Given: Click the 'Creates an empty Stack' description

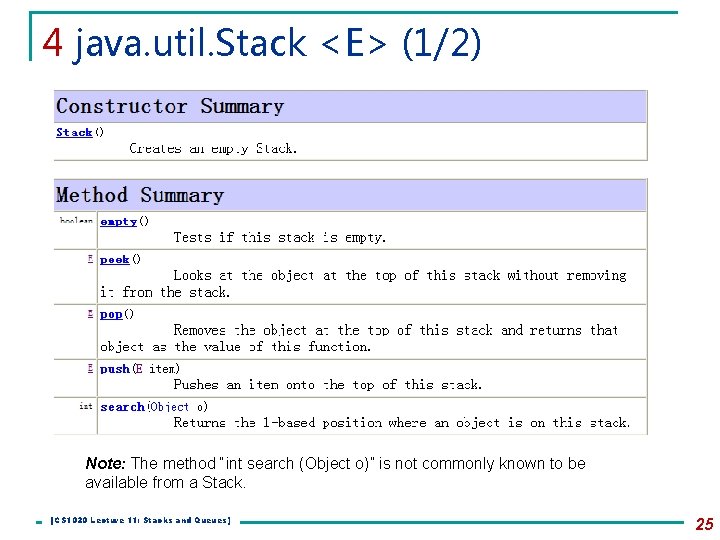Looking at the screenshot, I should point(213,148).
